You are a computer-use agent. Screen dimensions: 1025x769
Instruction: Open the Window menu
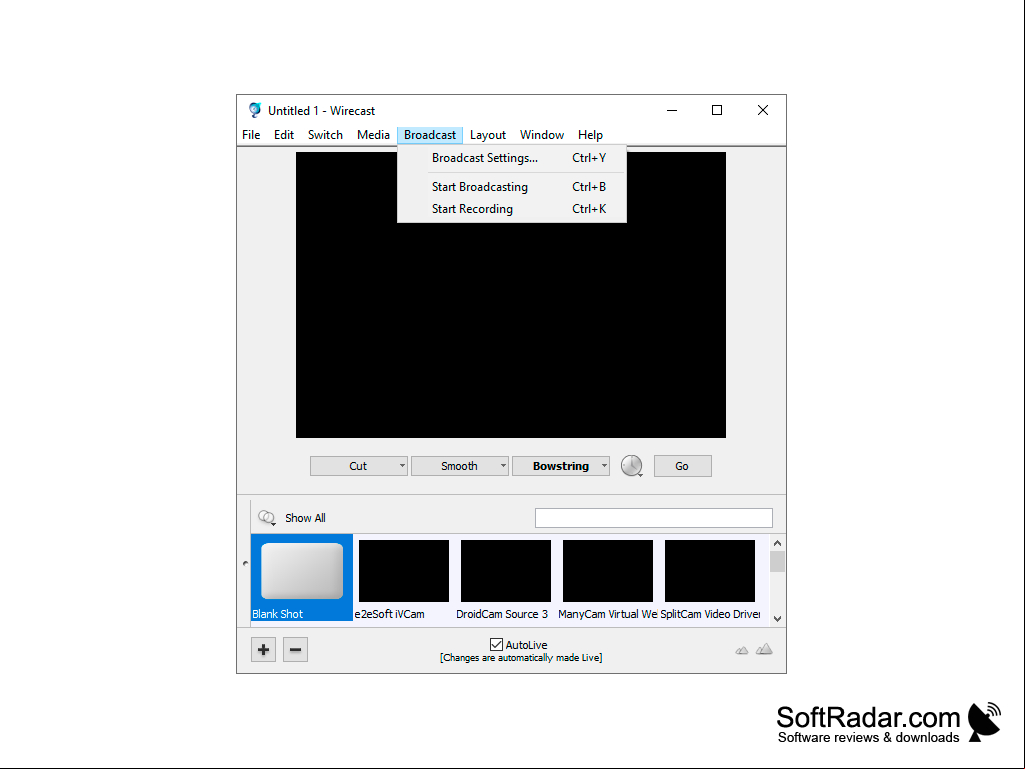tap(542, 135)
